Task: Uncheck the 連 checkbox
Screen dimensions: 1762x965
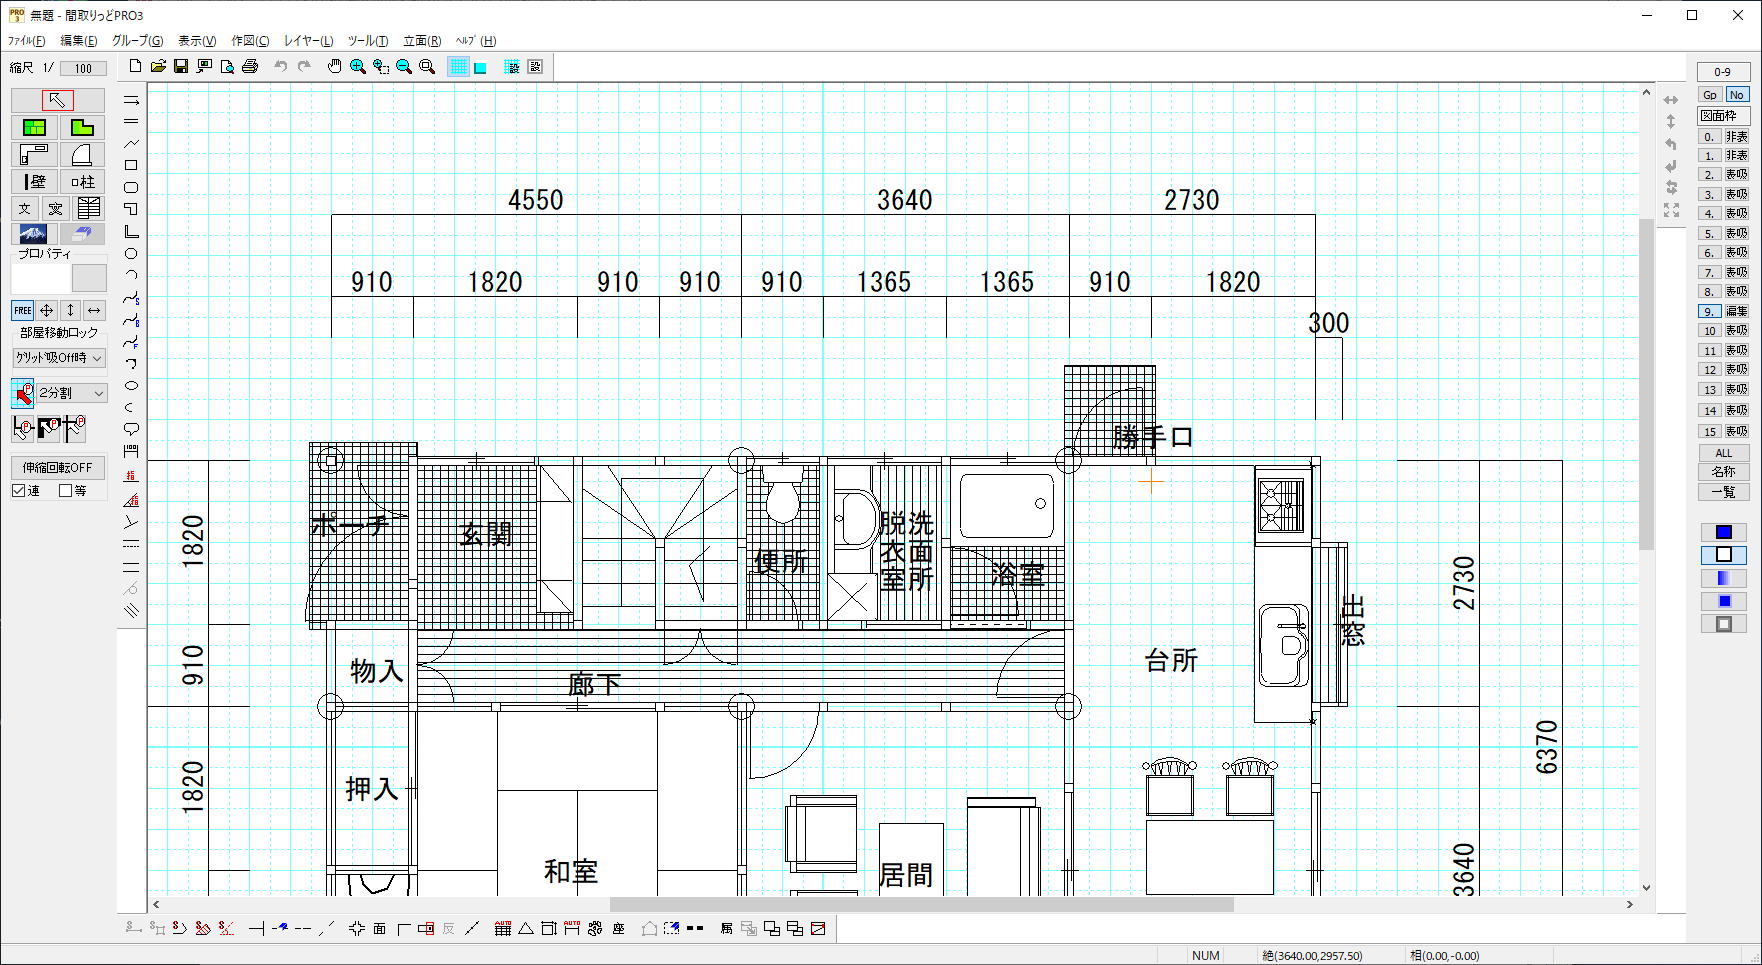Action: tap(18, 491)
